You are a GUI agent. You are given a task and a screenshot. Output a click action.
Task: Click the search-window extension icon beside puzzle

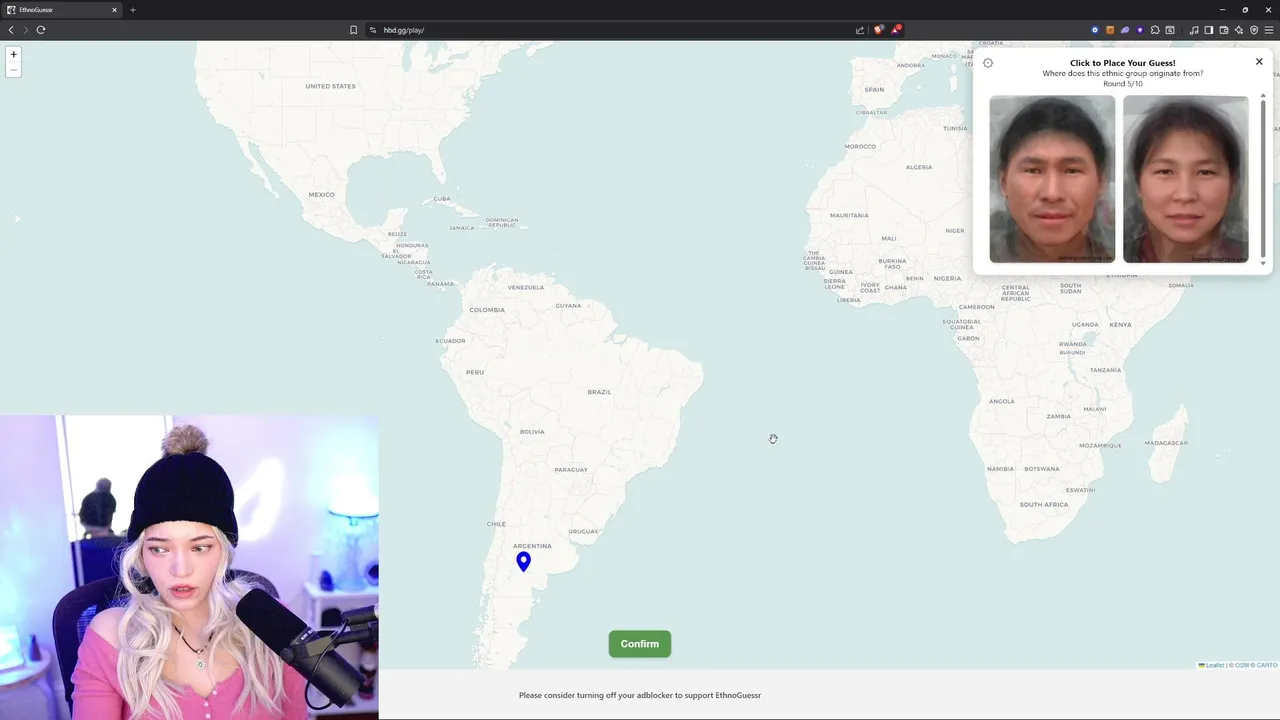(1170, 30)
